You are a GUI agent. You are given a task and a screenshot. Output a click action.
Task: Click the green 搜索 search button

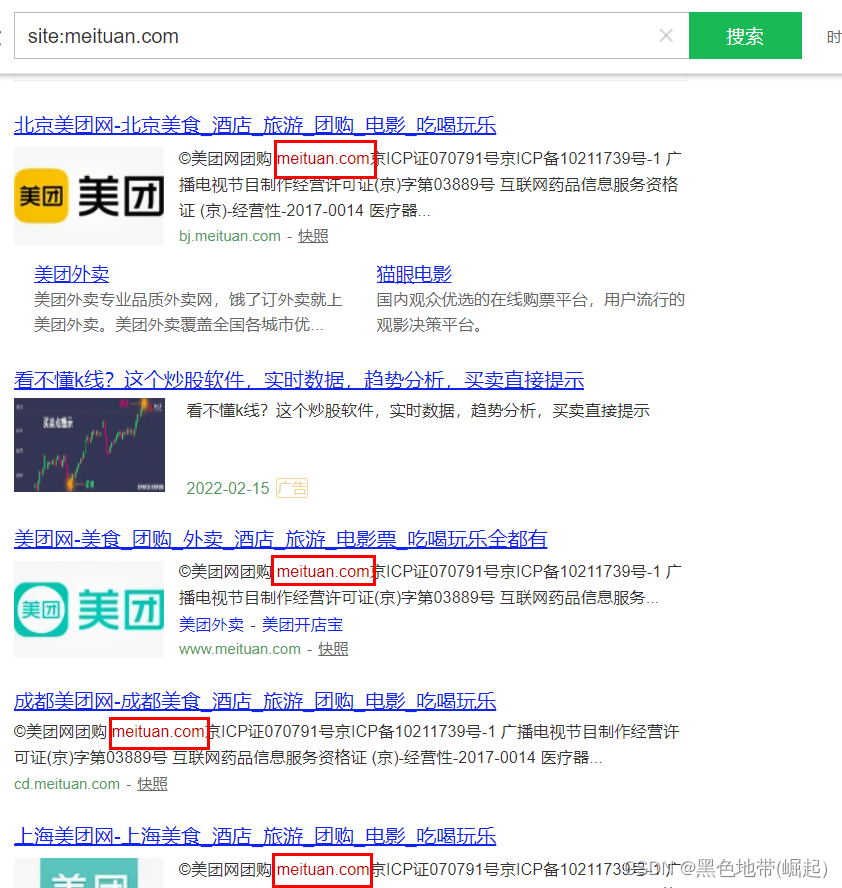click(745, 36)
